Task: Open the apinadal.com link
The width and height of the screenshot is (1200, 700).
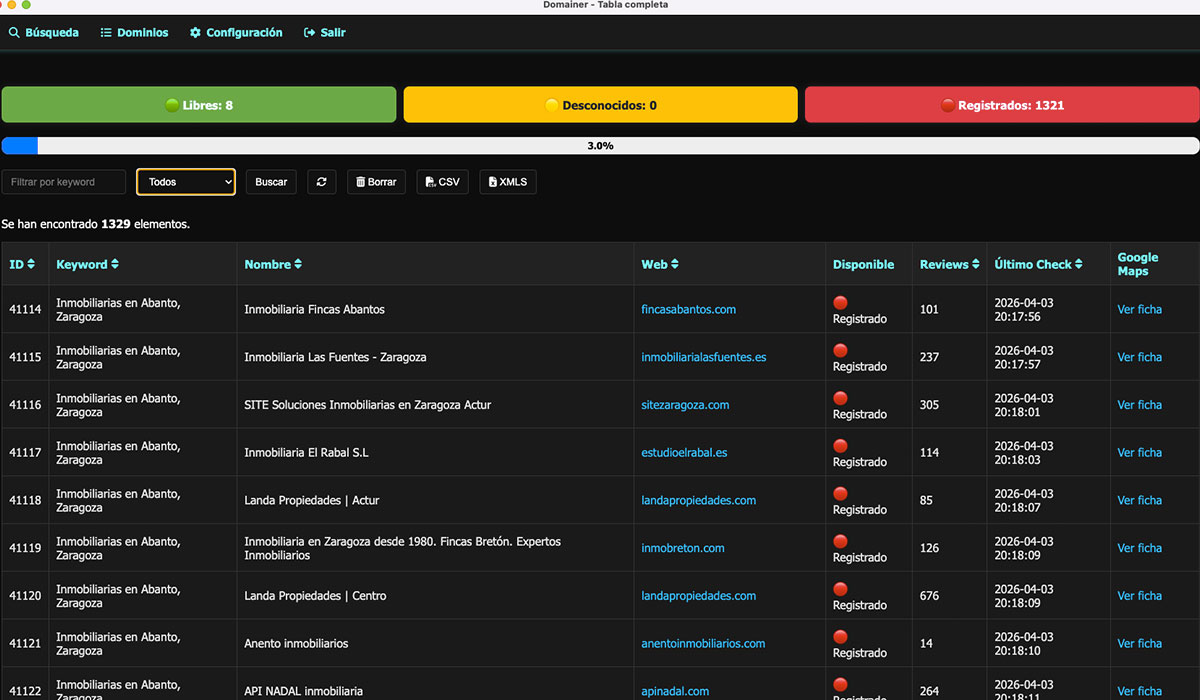Action: click(x=675, y=691)
